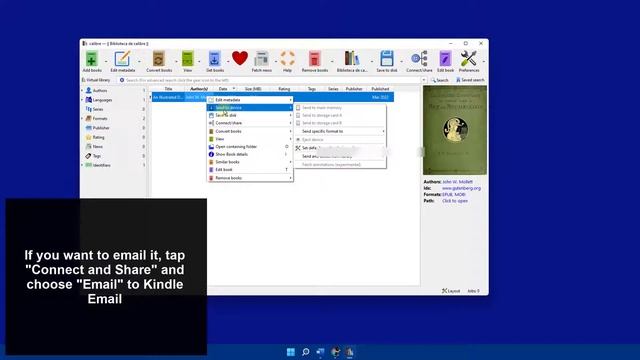
Task: Click the calibre icon on the taskbar
Action: point(350,352)
